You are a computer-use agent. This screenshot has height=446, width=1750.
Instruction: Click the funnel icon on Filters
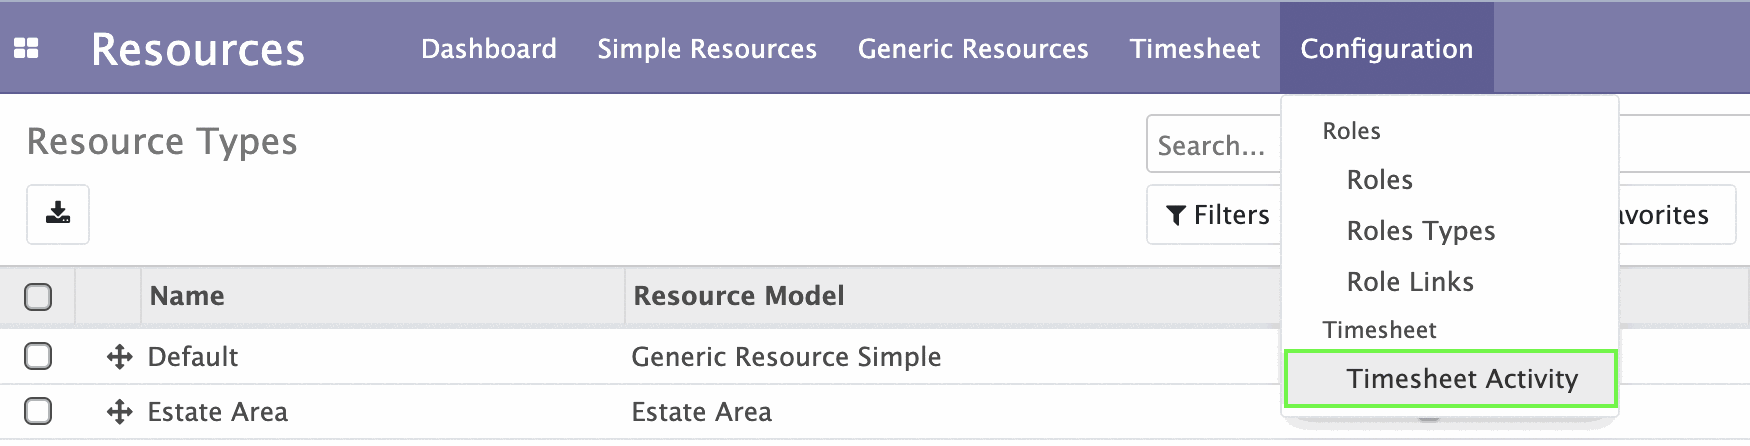click(x=1177, y=215)
